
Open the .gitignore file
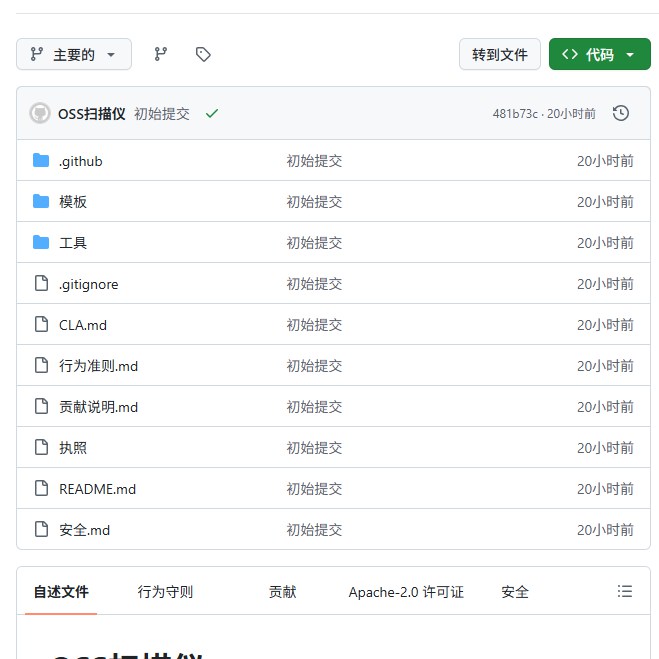89,285
